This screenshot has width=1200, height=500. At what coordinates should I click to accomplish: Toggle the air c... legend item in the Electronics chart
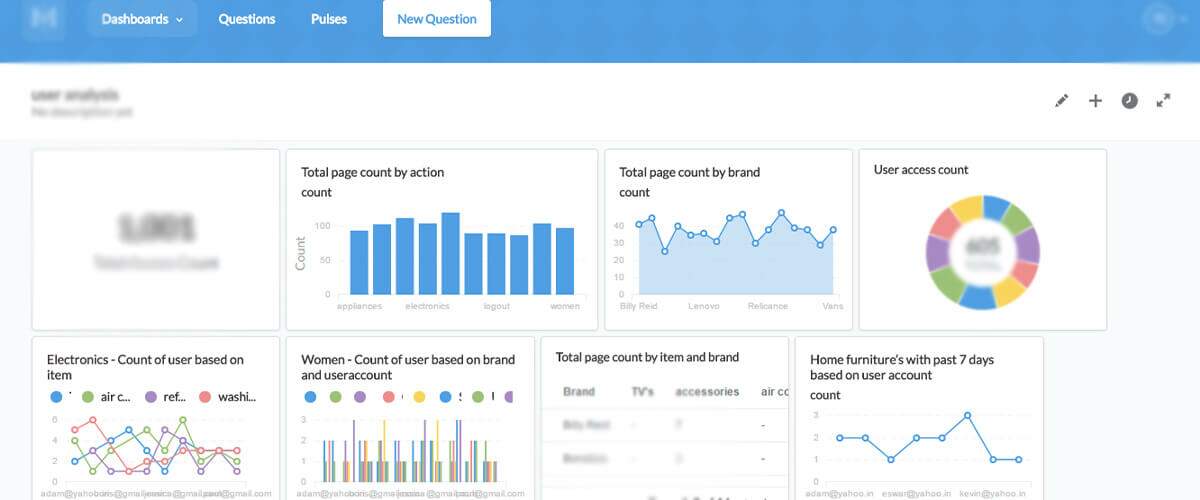[106, 397]
